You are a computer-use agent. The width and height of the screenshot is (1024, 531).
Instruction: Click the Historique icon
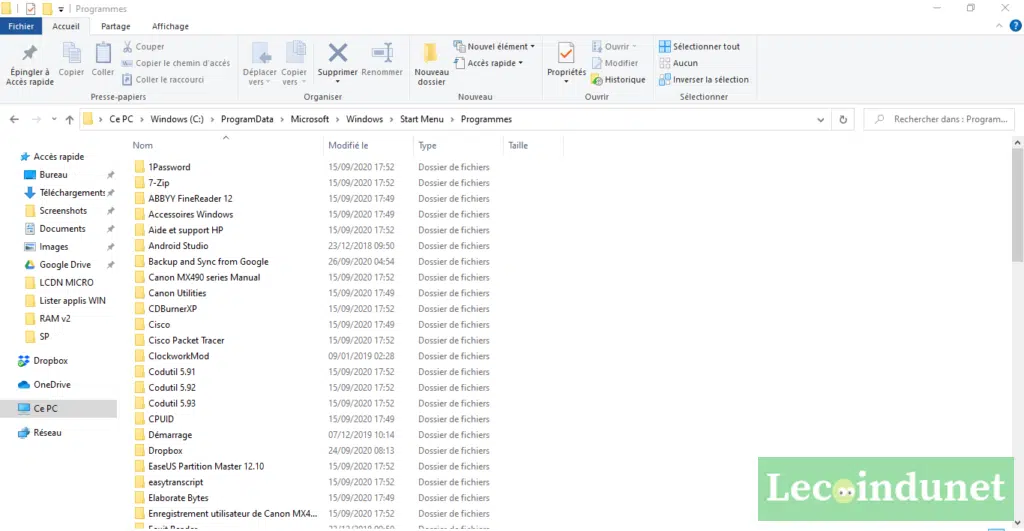(596, 80)
